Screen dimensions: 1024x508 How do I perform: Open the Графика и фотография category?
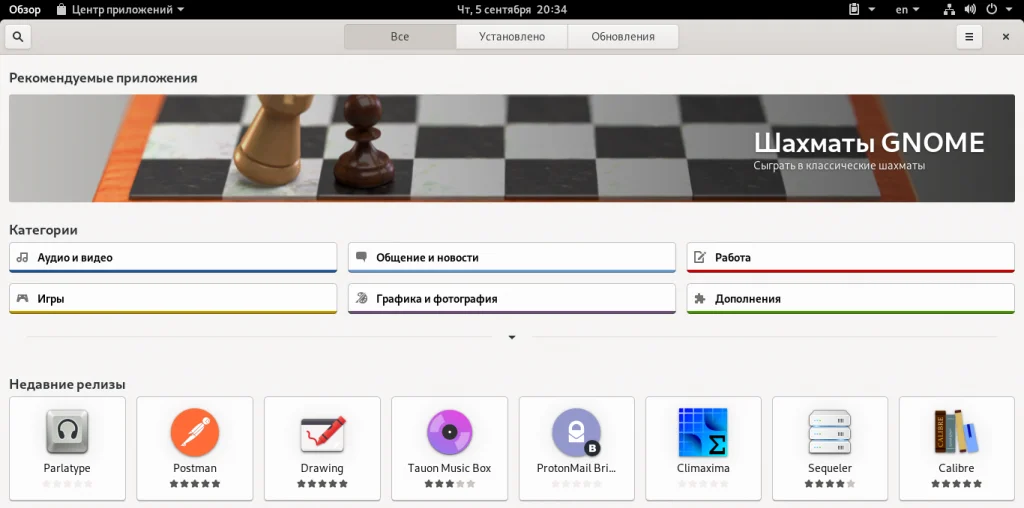[x=511, y=298]
